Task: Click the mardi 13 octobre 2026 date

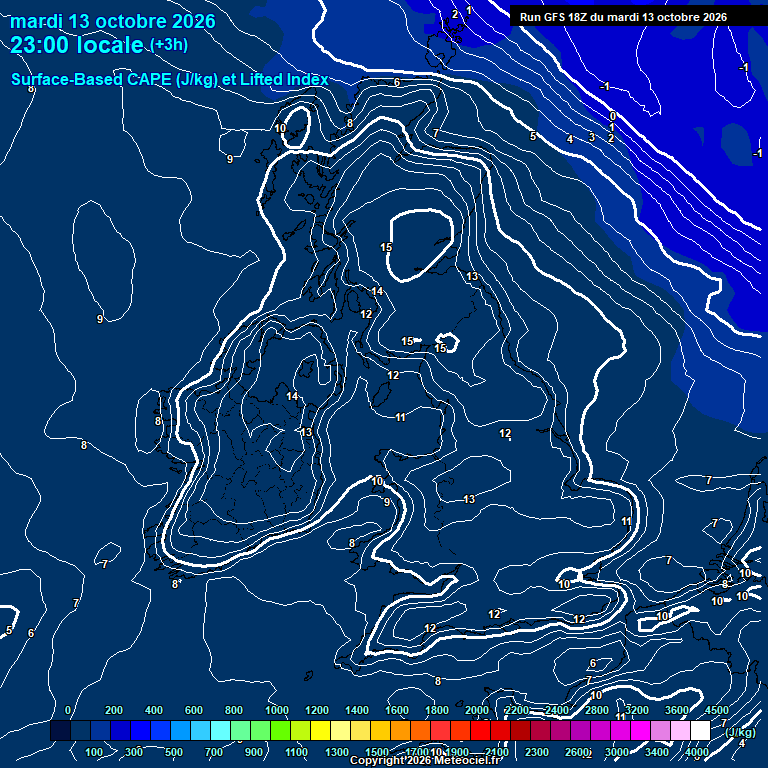Action: (x=113, y=21)
